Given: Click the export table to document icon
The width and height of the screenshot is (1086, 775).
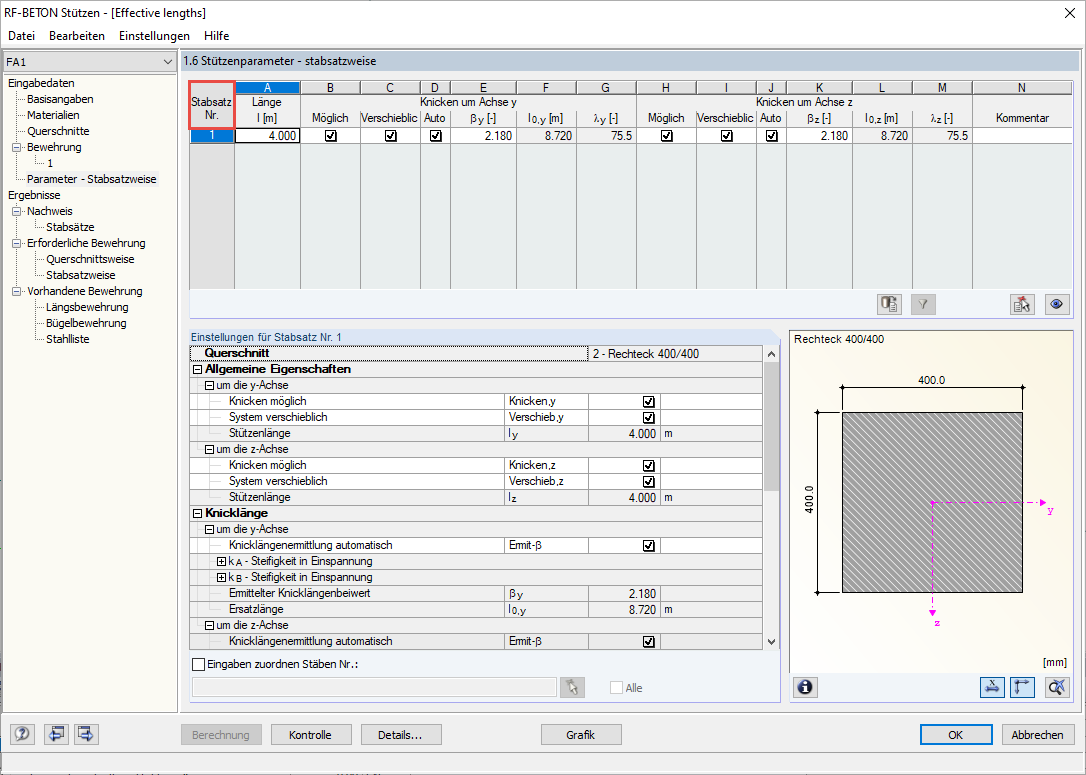Looking at the screenshot, I should (889, 304).
